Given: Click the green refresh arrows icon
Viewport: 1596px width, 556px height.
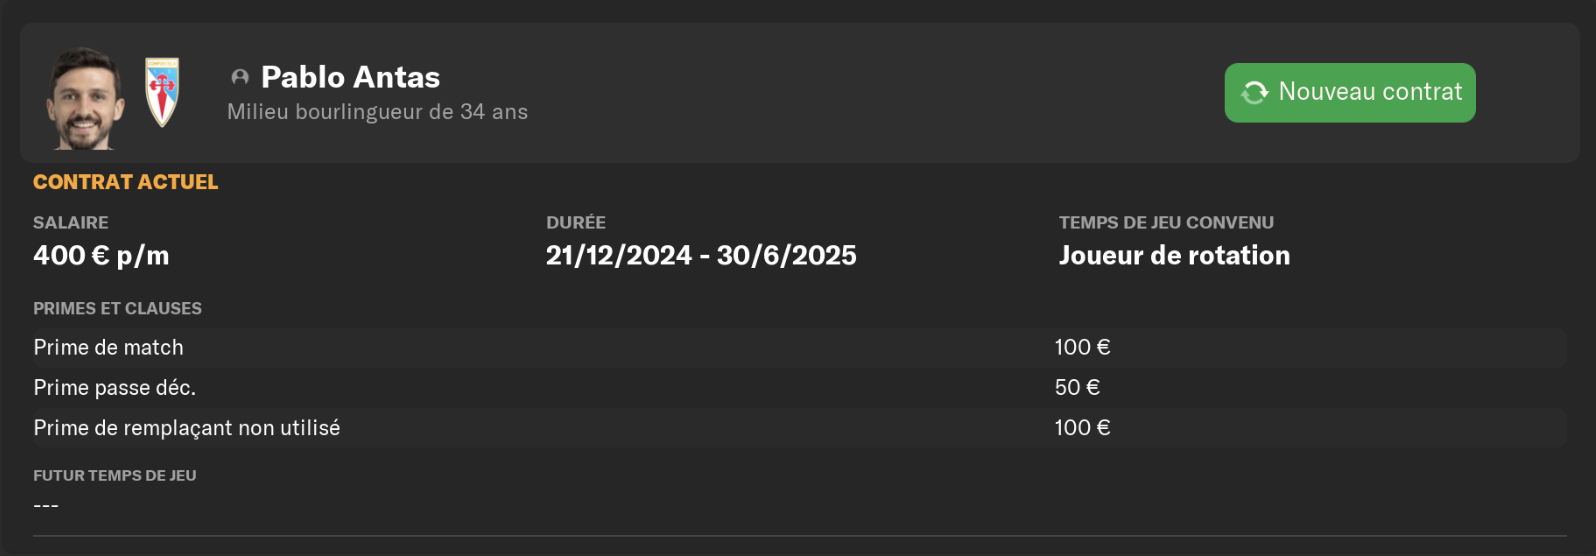Looking at the screenshot, I should coord(1254,93).
